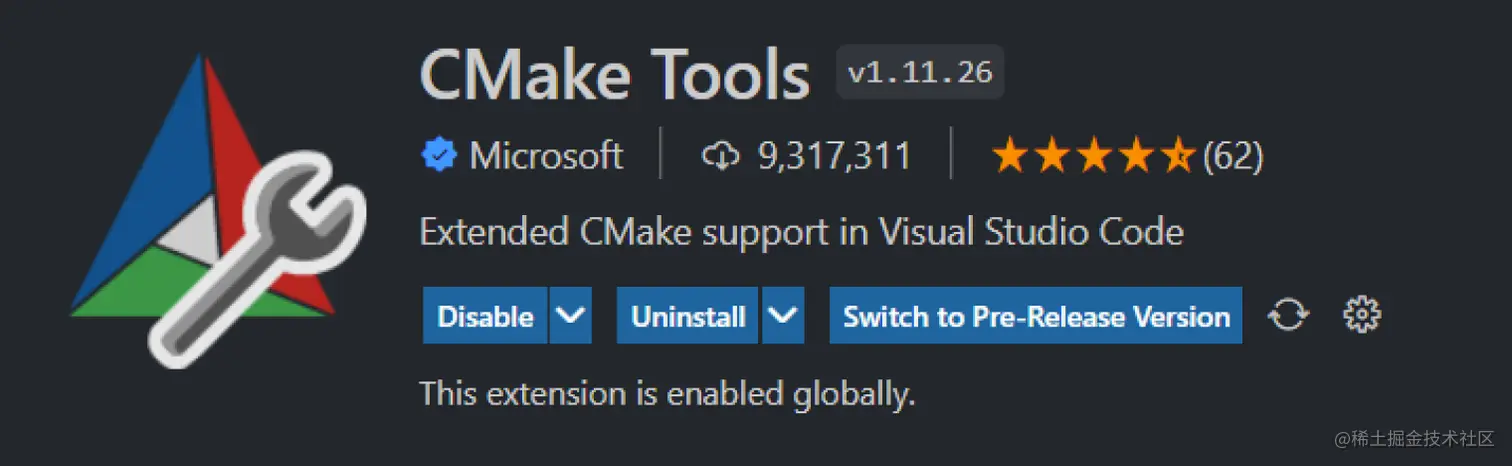Screen dimensions: 1512x466
Task: Click the first orange rating star
Action: [x=1010, y=156]
